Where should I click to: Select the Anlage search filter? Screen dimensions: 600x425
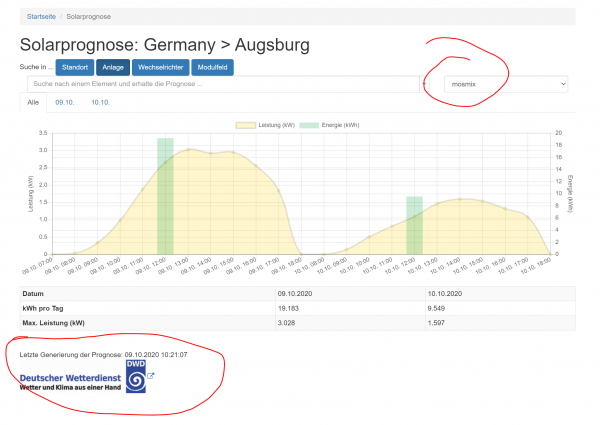coord(113,66)
